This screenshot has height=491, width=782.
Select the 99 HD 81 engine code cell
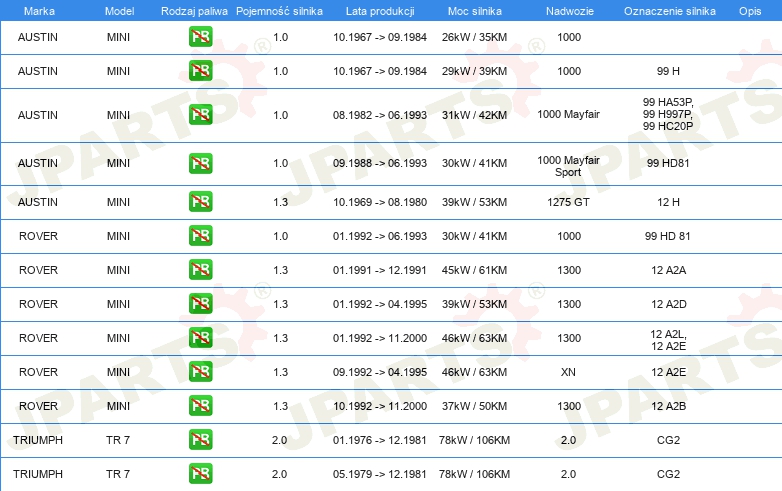[x=667, y=236]
